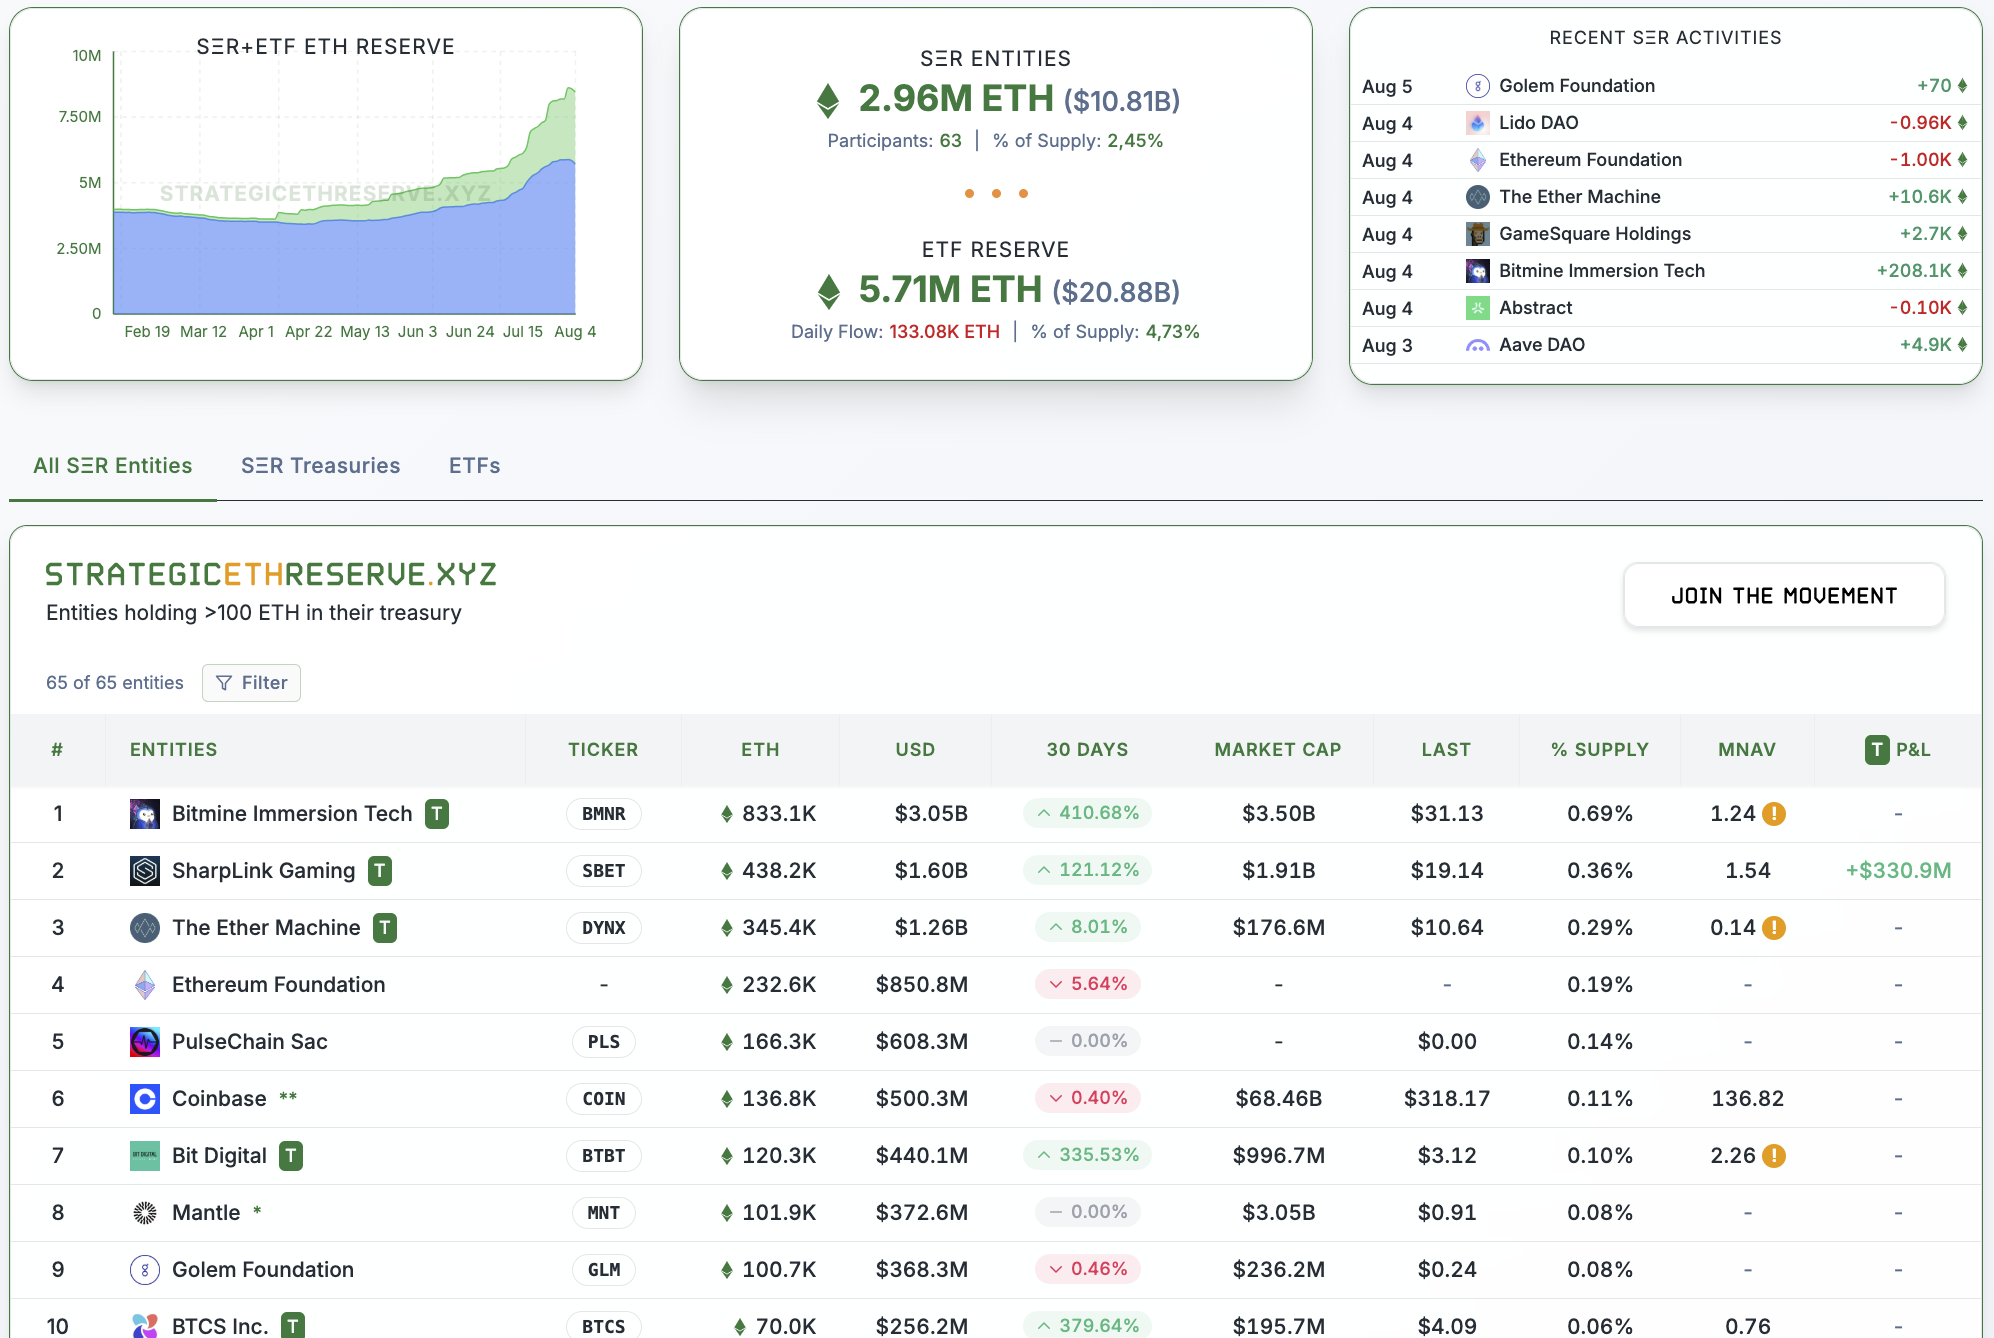Click the +208.1K activity amount for Bitmine
Screen dimensions: 1994x1338
tap(1914, 271)
